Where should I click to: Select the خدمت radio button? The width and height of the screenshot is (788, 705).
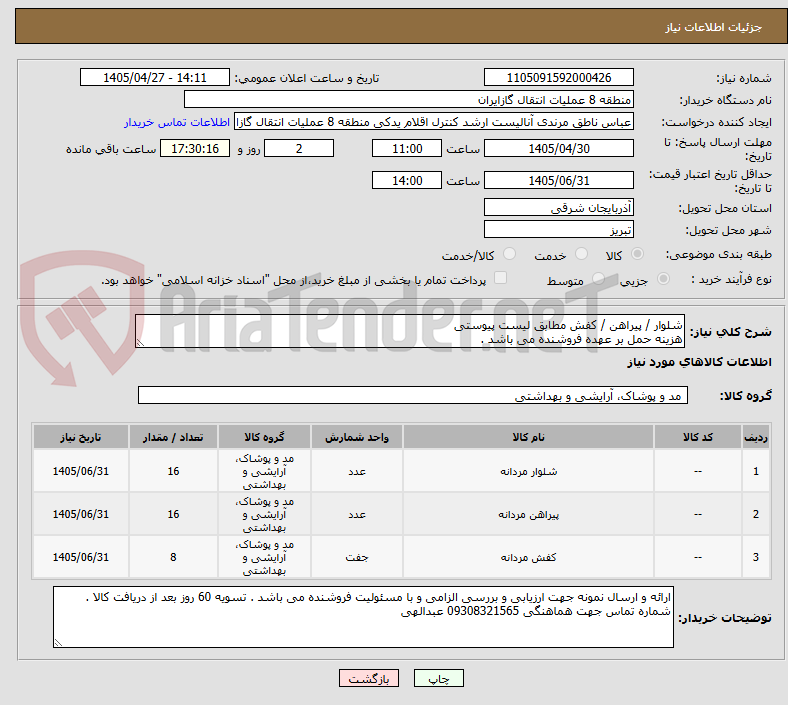(581, 254)
